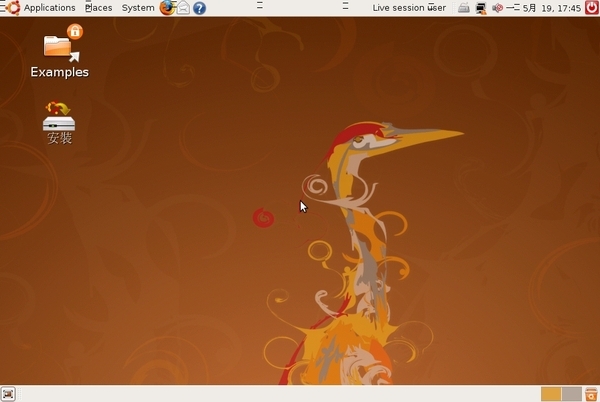Switch to the second gray workspace
The height and width of the screenshot is (402, 600).
pyautogui.click(x=572, y=394)
